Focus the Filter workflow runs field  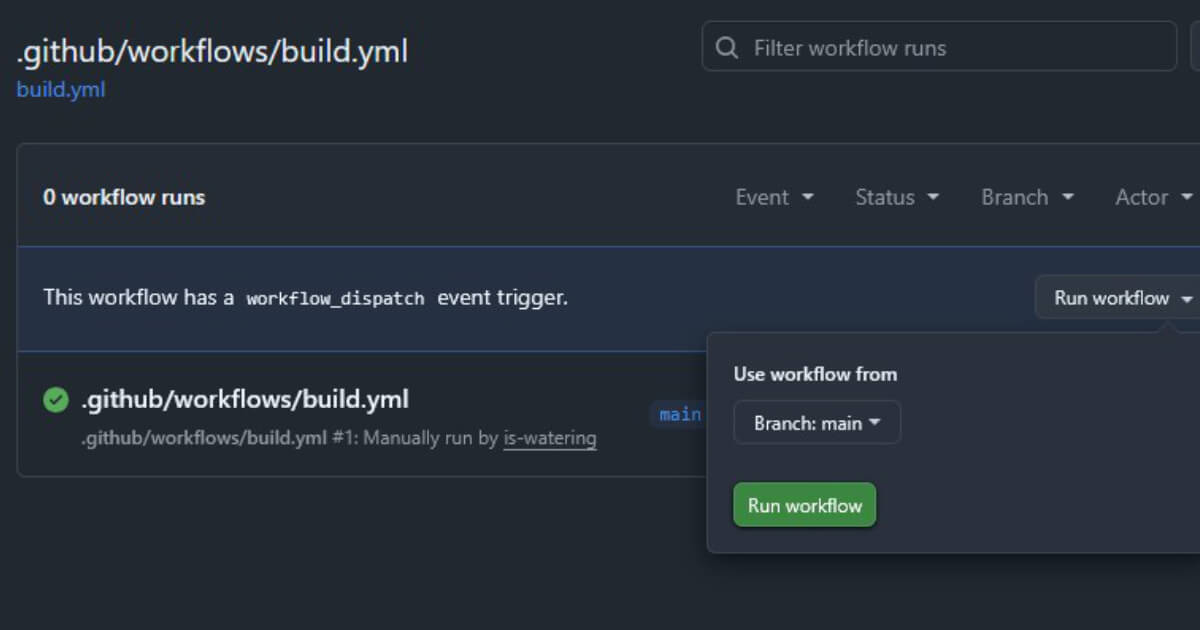point(950,48)
